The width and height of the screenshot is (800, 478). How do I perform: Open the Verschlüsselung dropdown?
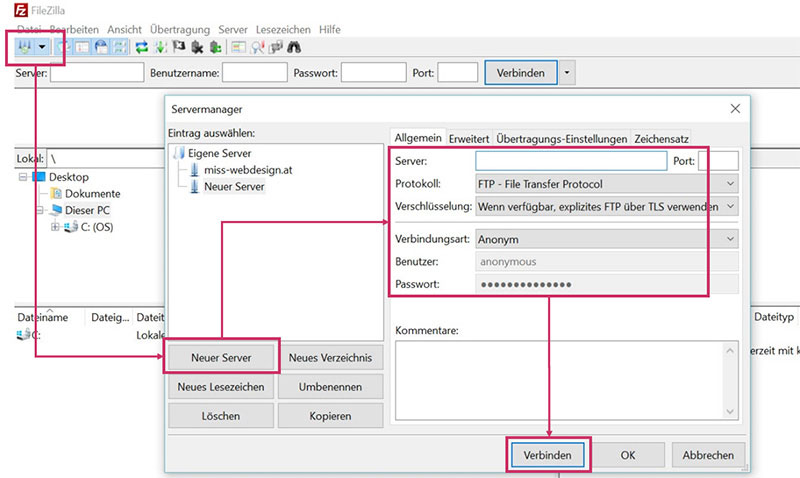(607, 207)
